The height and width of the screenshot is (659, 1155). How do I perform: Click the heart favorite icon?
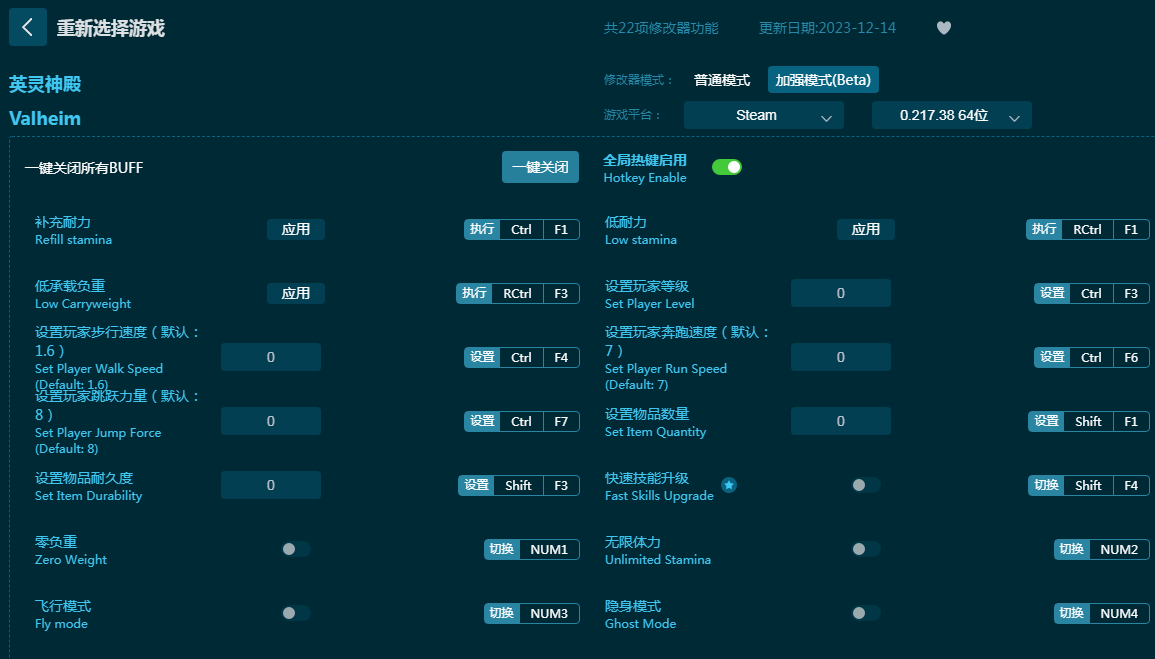[944, 28]
